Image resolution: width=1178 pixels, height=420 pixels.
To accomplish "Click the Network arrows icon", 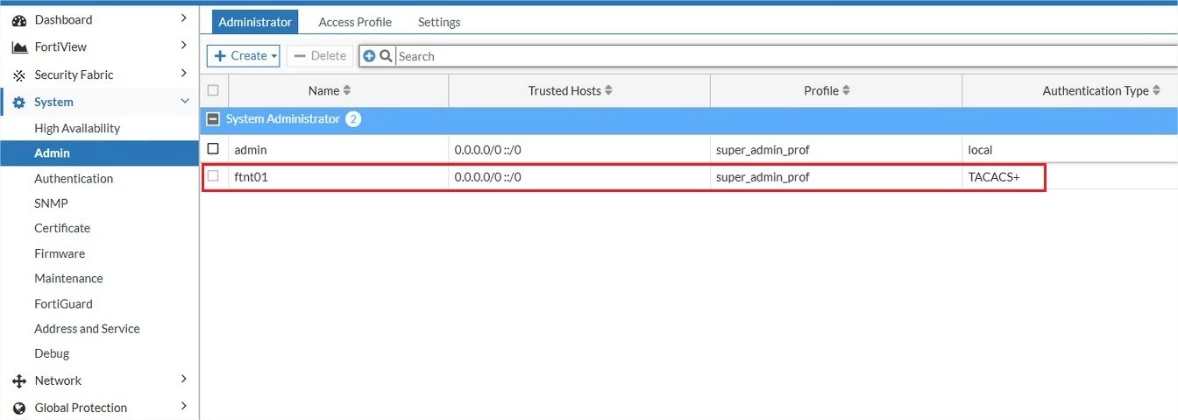I will (x=20, y=381).
